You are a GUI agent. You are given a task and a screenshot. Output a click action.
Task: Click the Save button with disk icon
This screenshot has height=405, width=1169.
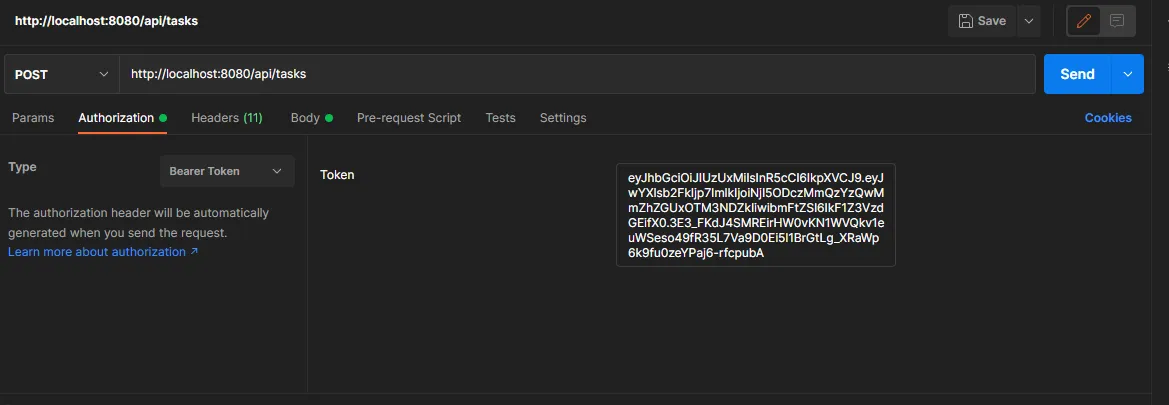(x=982, y=21)
